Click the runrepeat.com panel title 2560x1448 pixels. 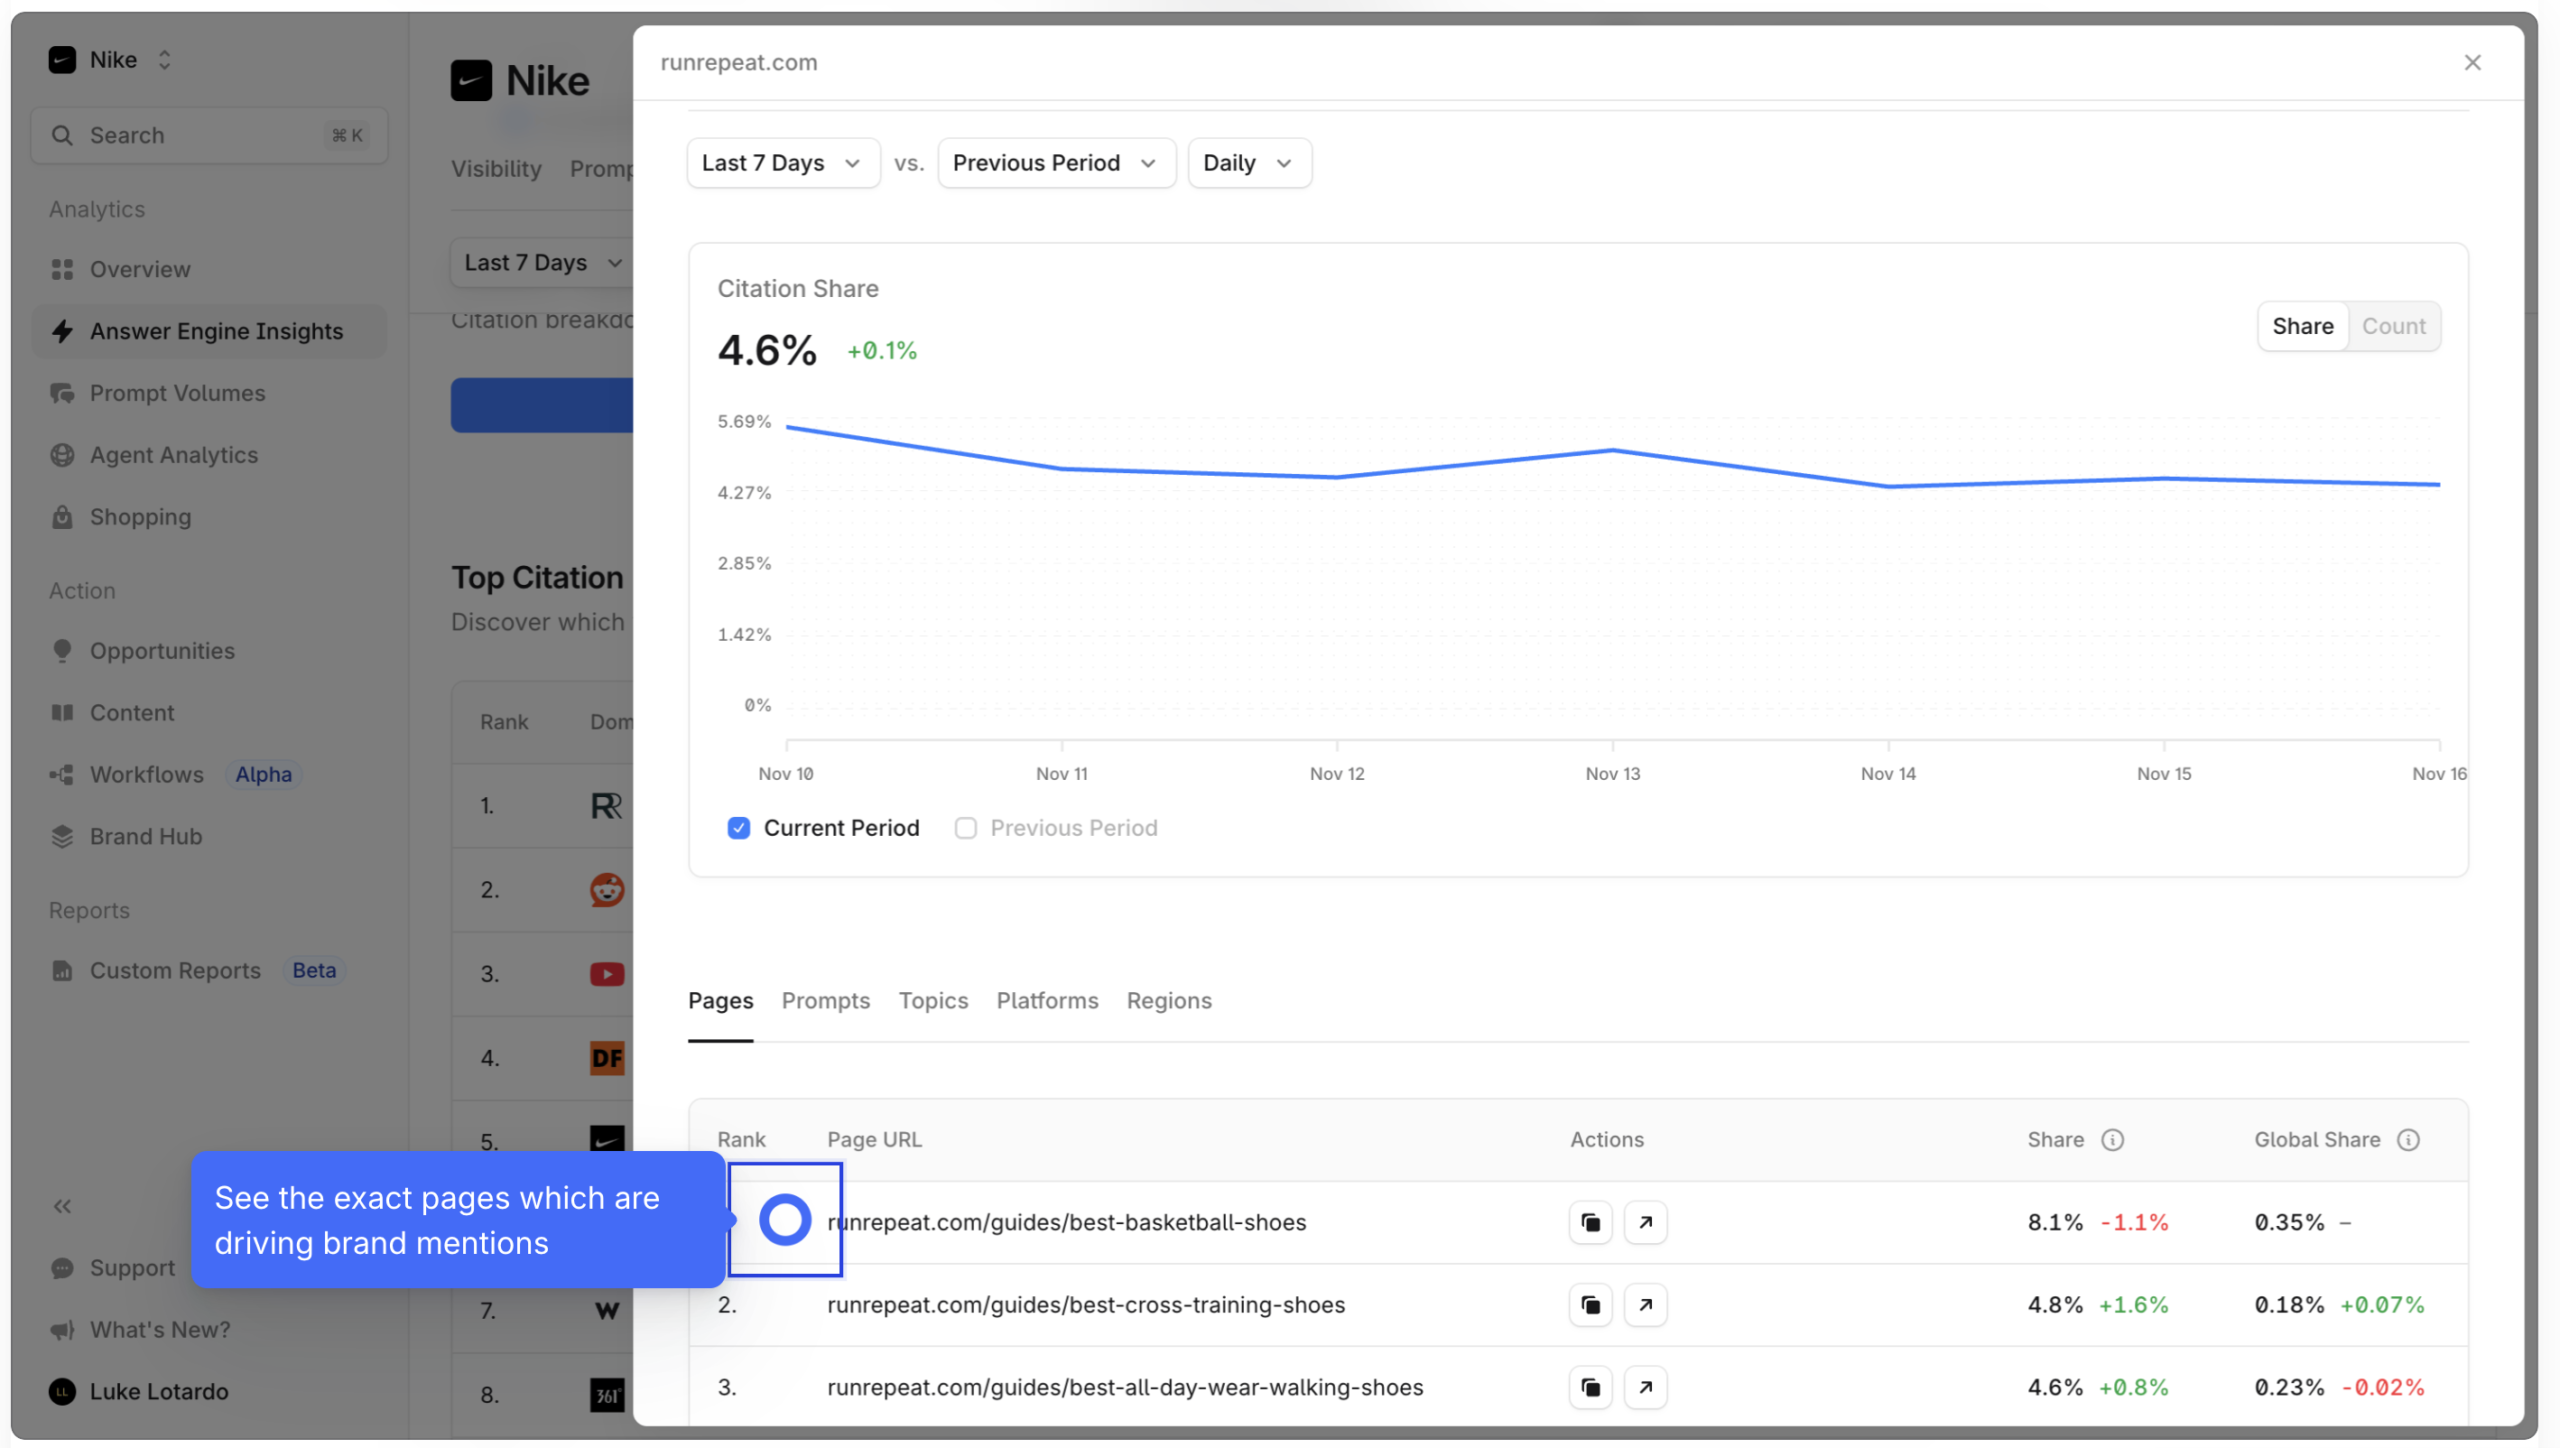pyautogui.click(x=739, y=63)
